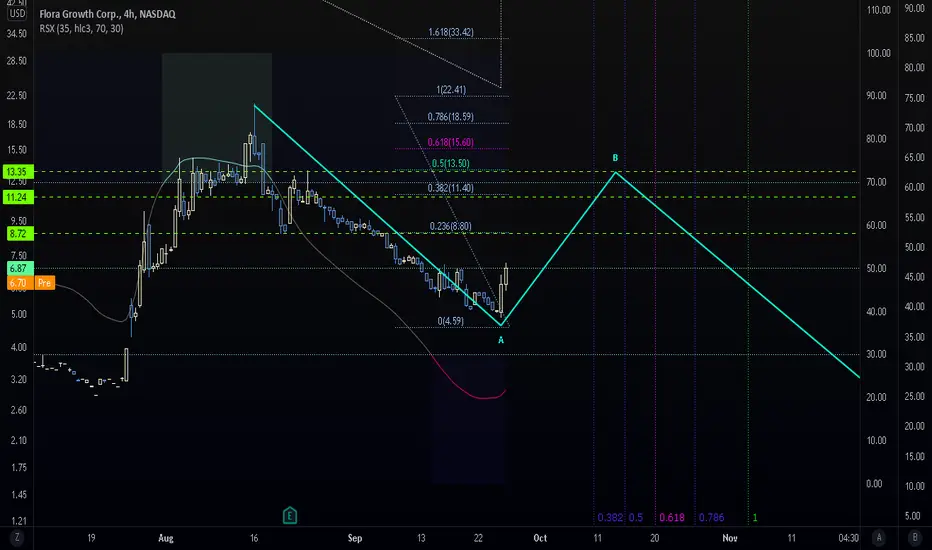Click the 6.87 last price label
The height and width of the screenshot is (550, 932).
(x=18, y=269)
